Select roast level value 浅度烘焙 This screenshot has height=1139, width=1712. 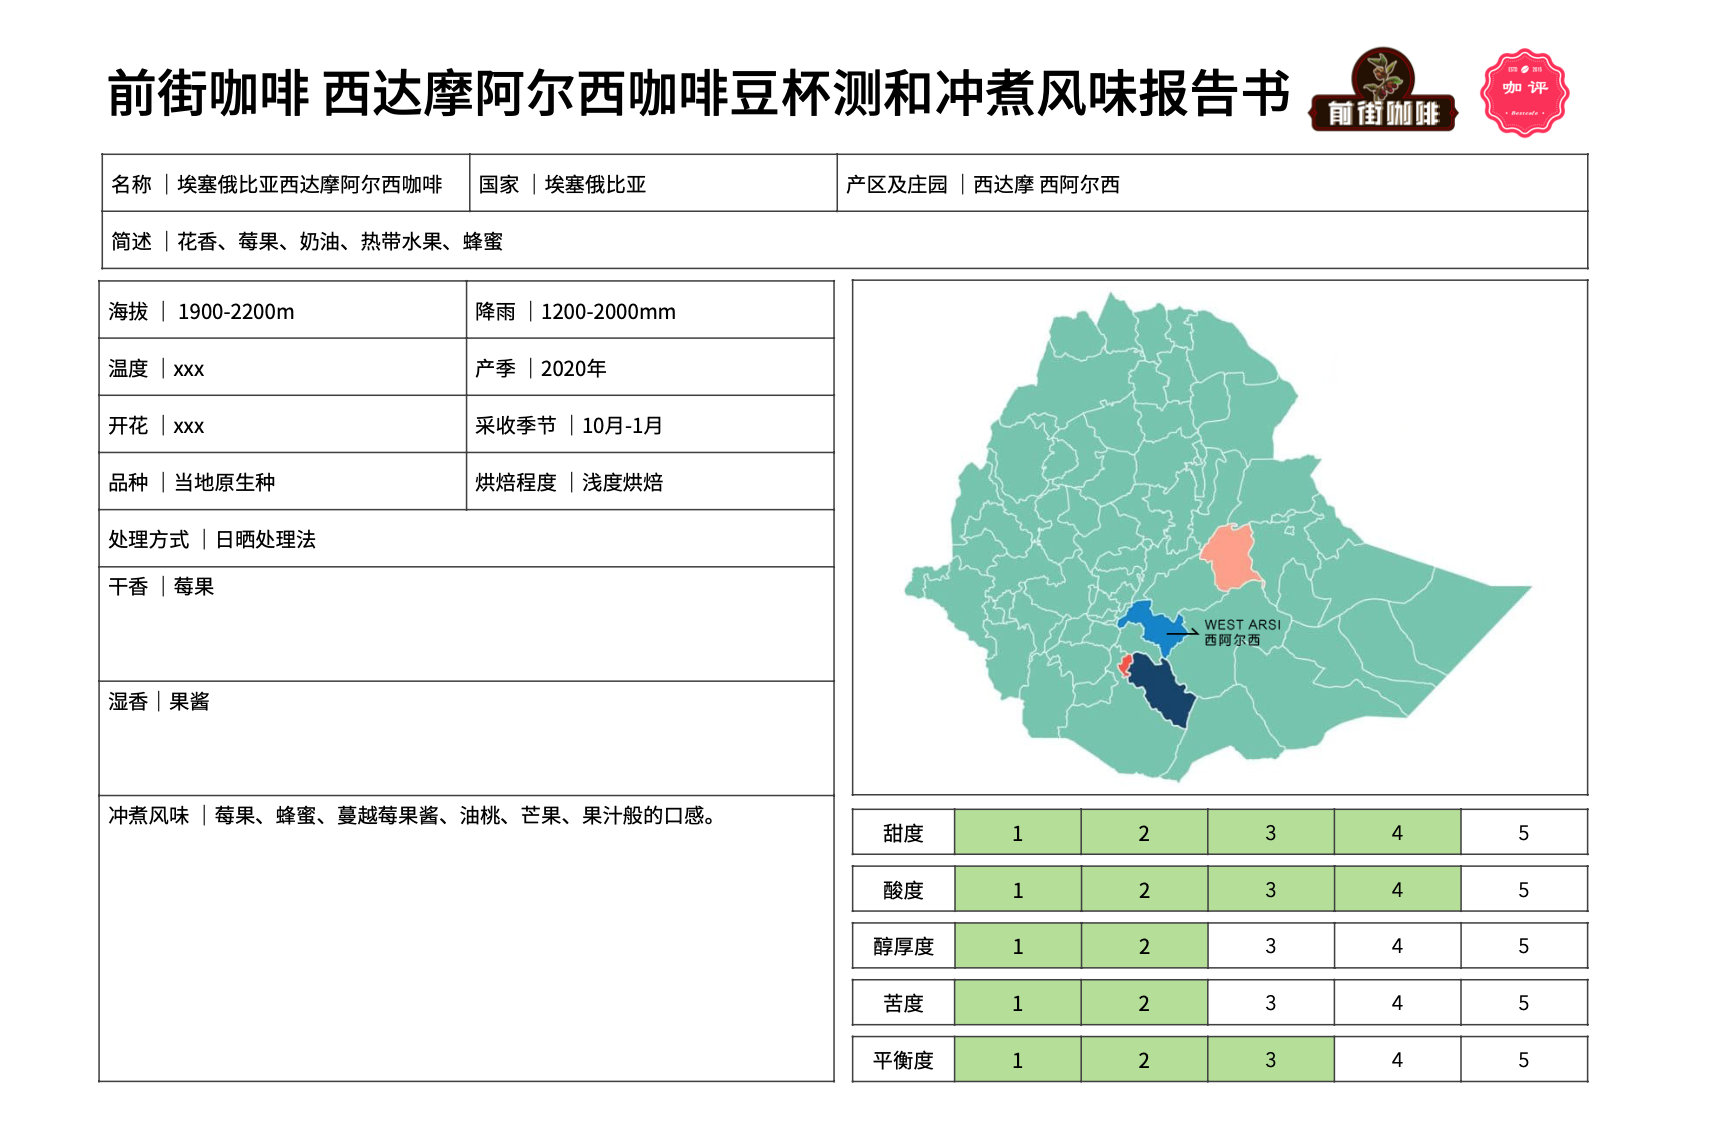pyautogui.click(x=622, y=482)
